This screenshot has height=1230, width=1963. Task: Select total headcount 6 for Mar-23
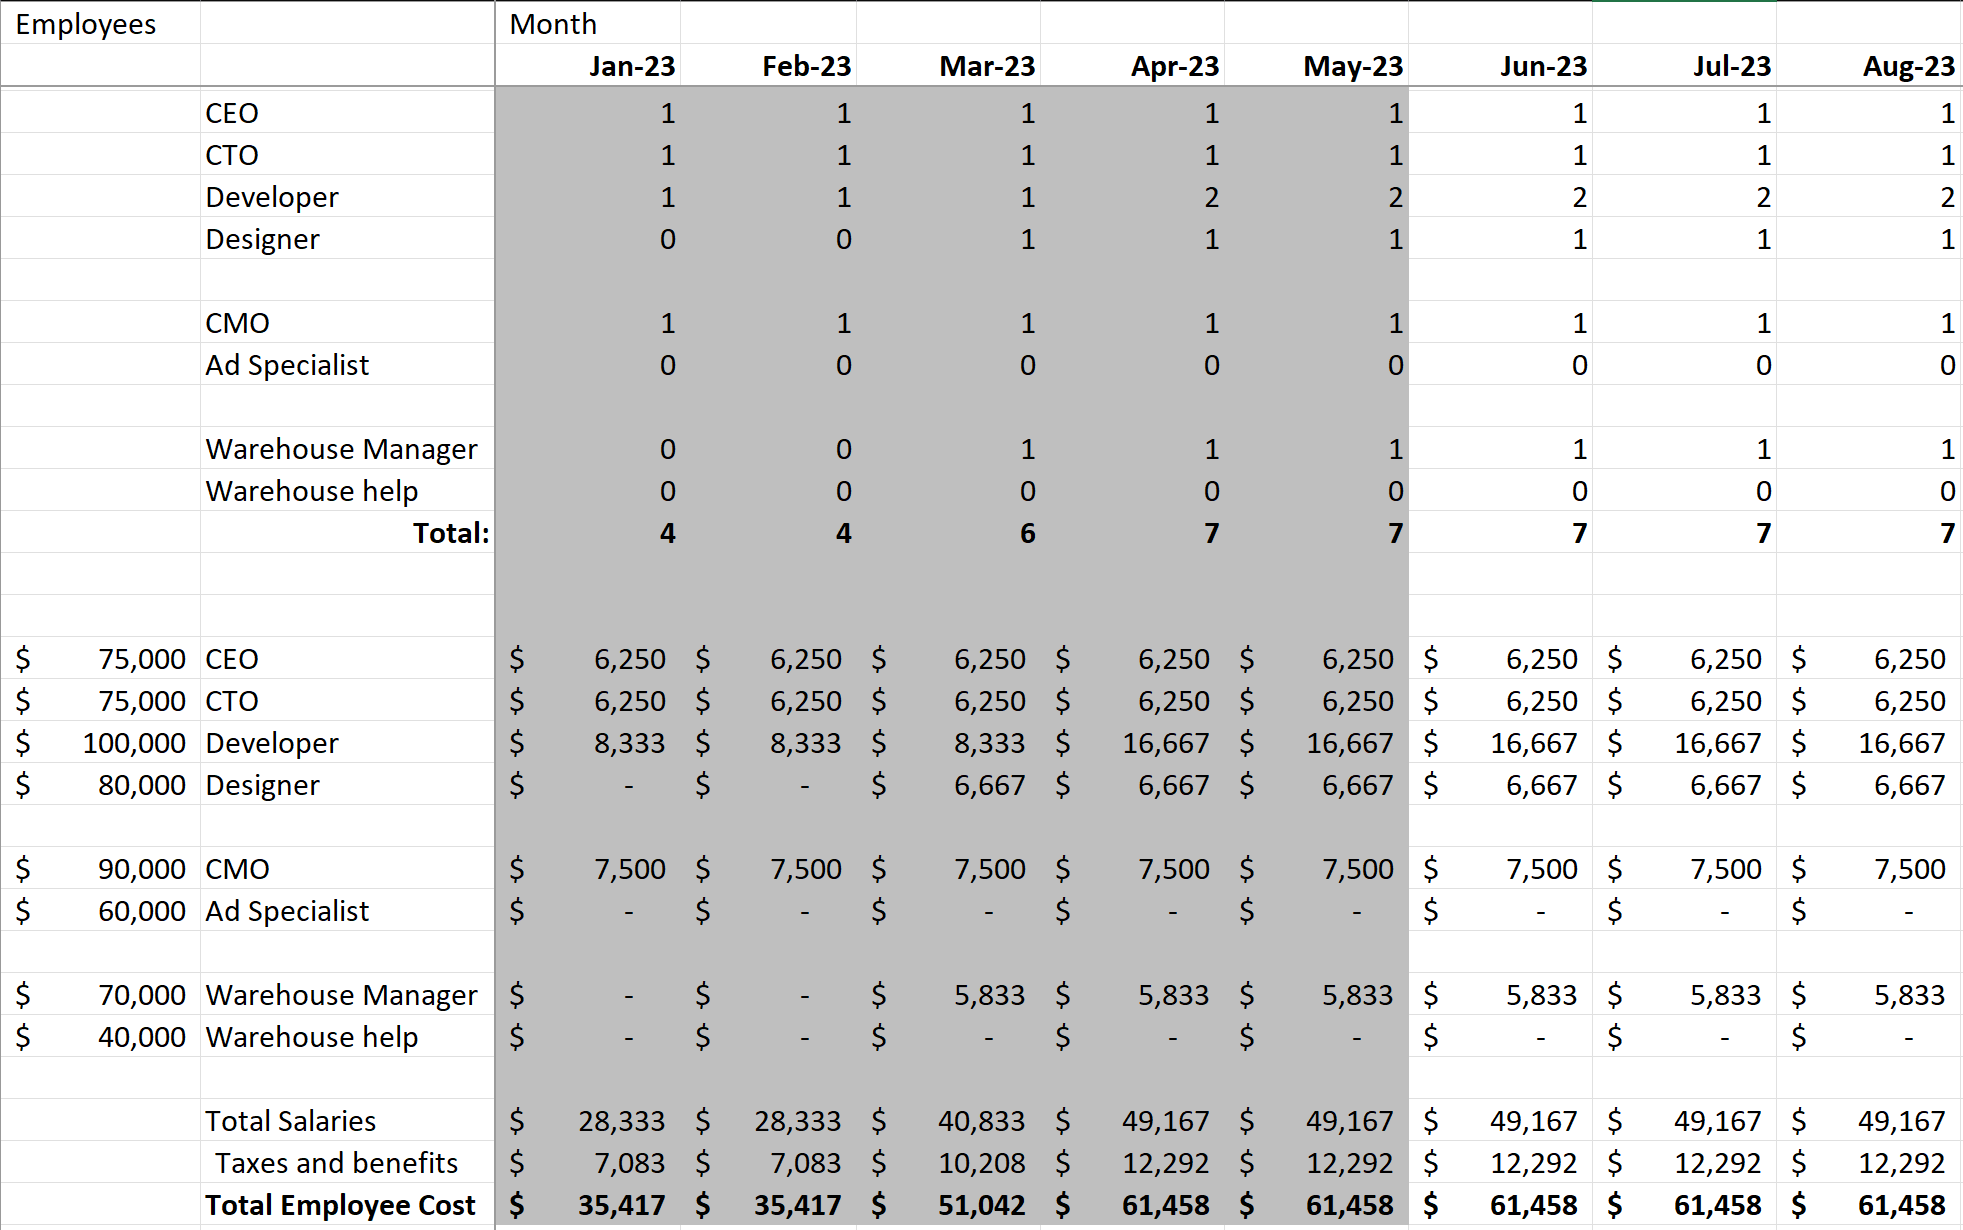948,532
